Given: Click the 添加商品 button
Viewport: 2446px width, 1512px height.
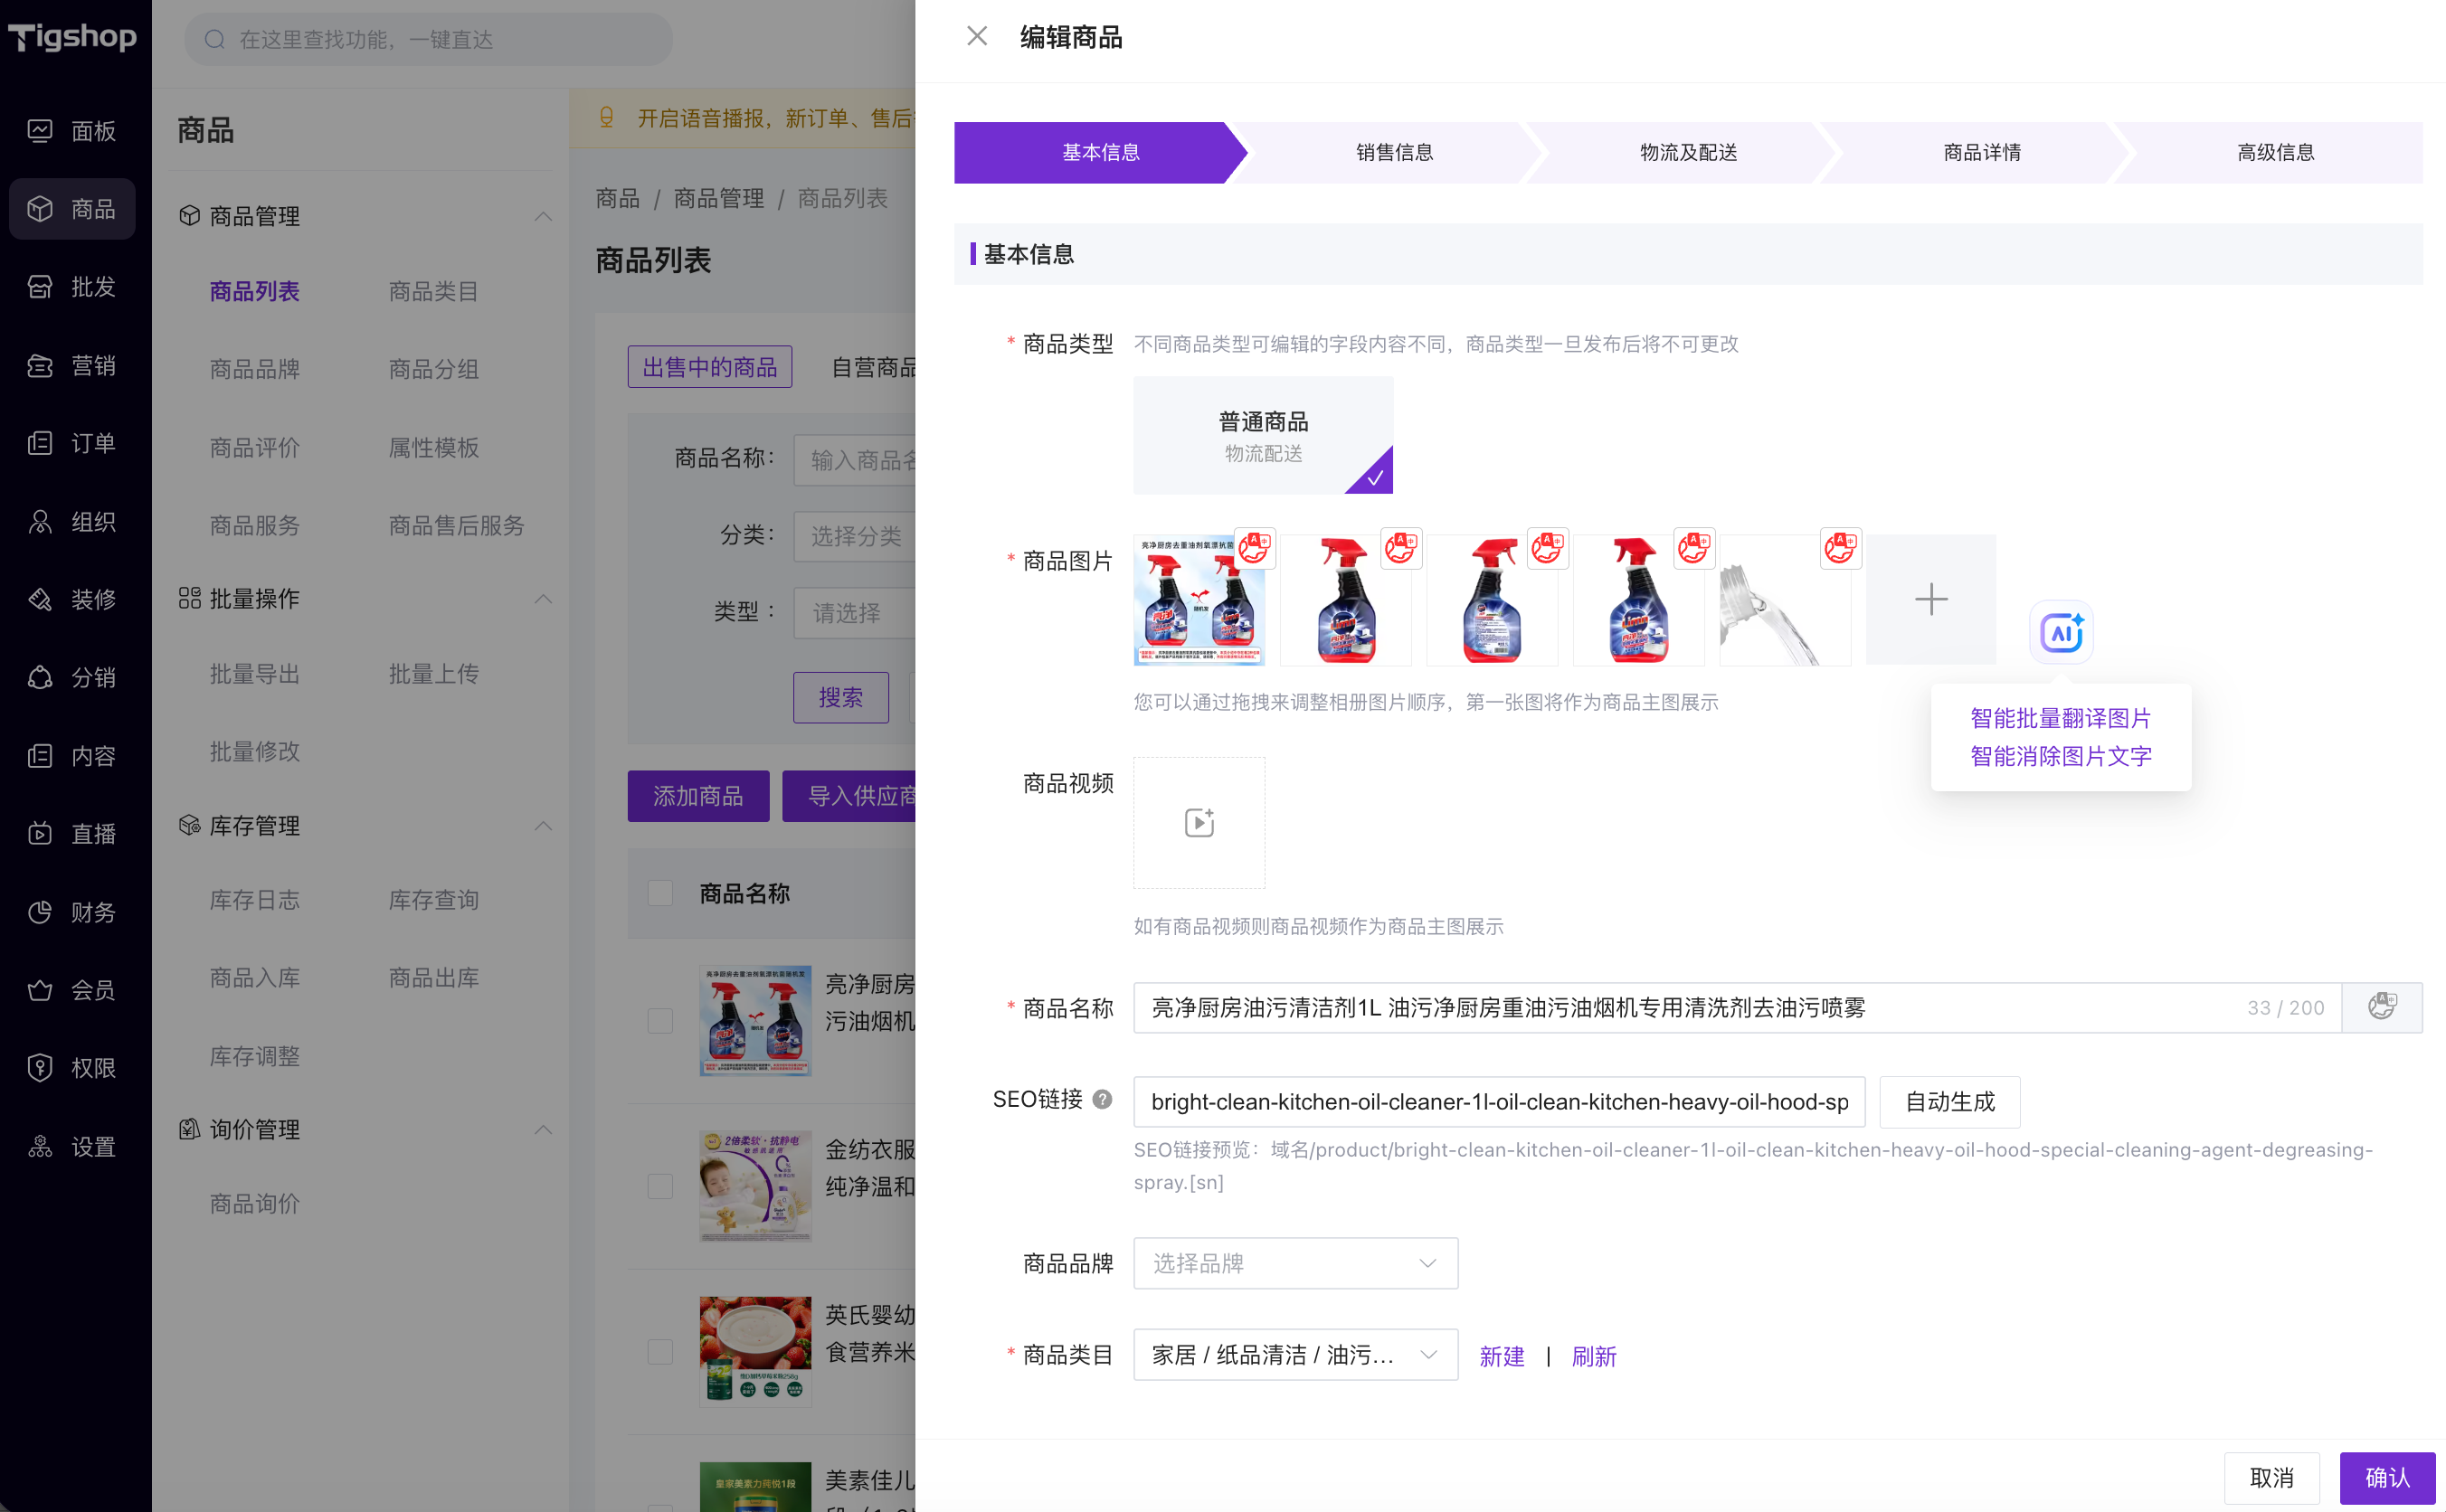Looking at the screenshot, I should pos(698,796).
